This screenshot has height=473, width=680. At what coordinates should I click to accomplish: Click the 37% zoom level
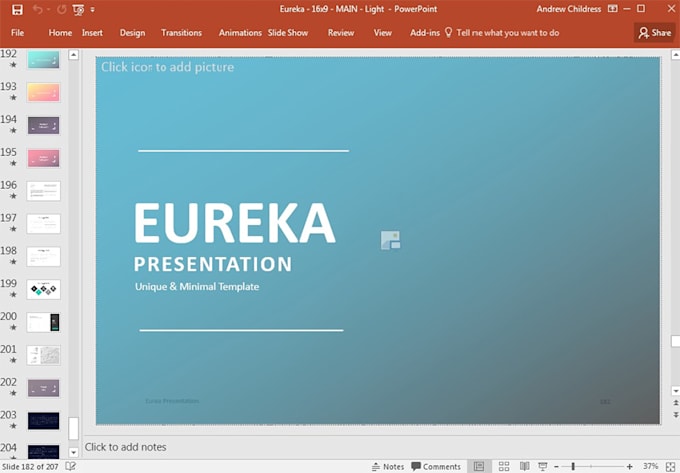(x=650, y=466)
